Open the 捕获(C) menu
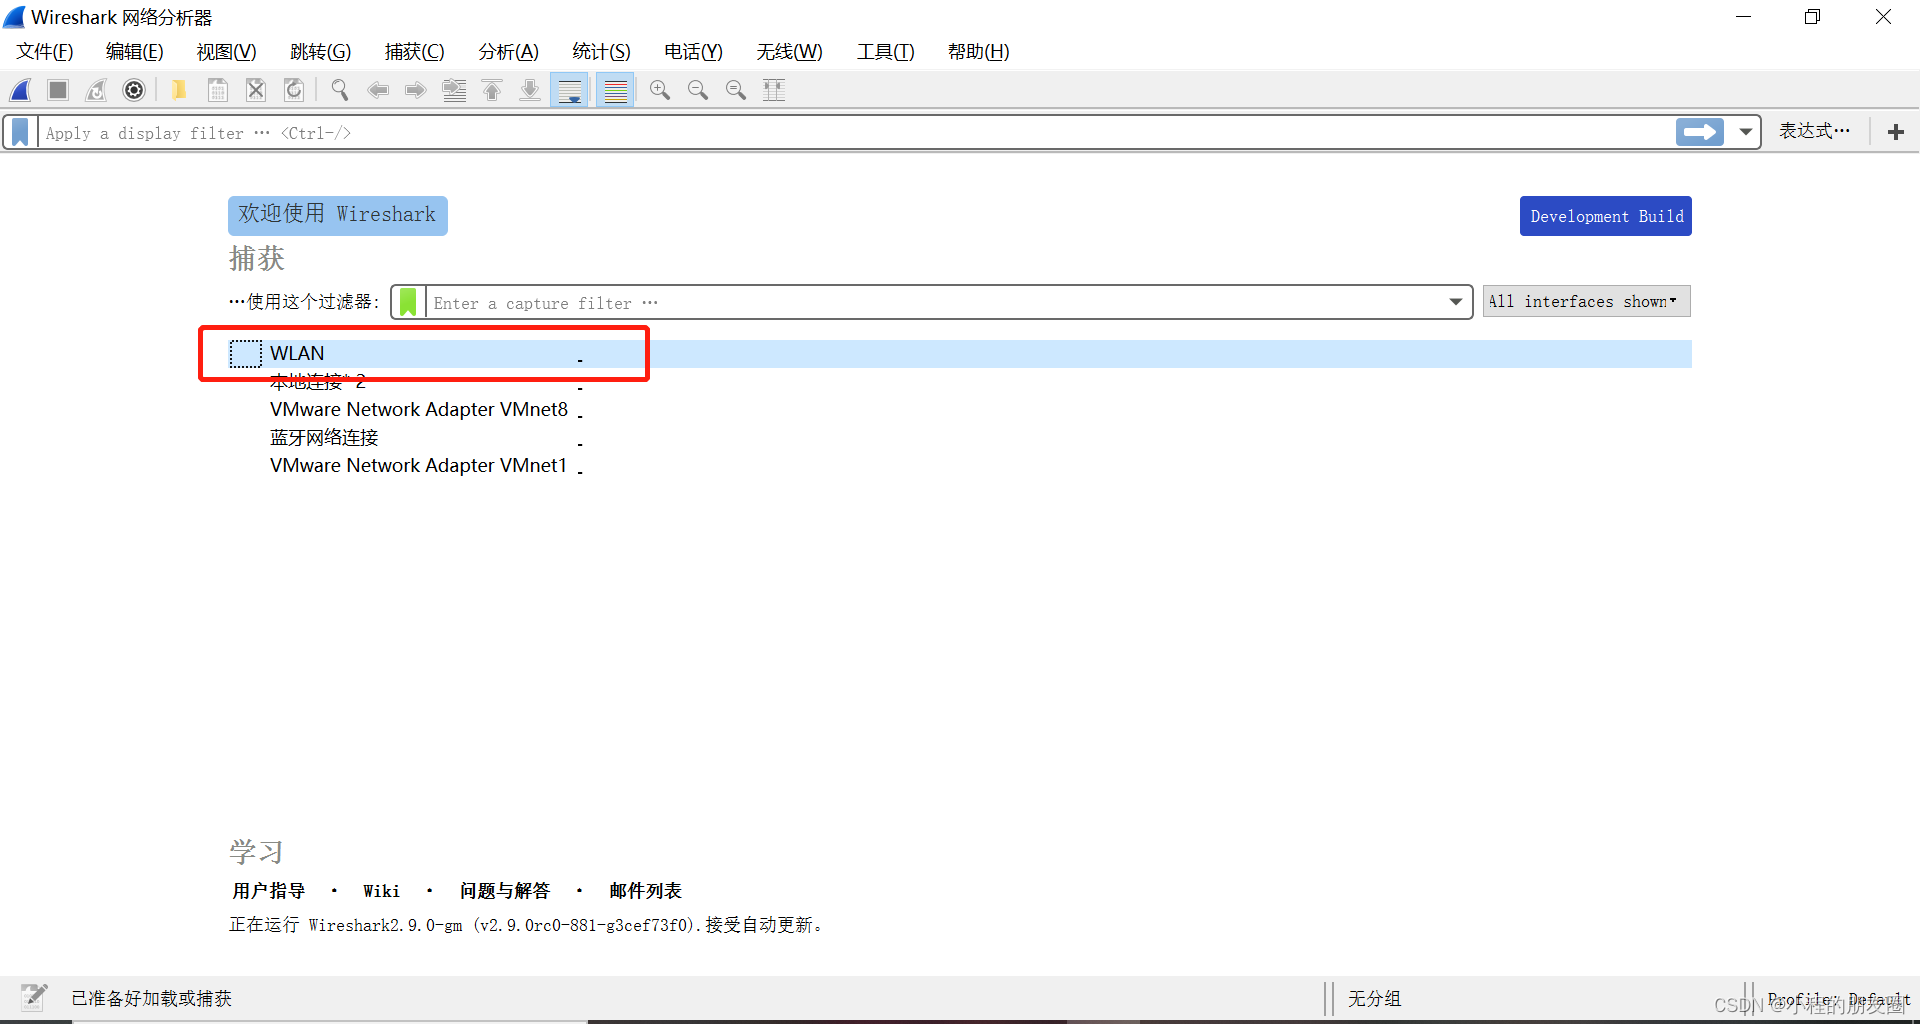 pos(415,52)
